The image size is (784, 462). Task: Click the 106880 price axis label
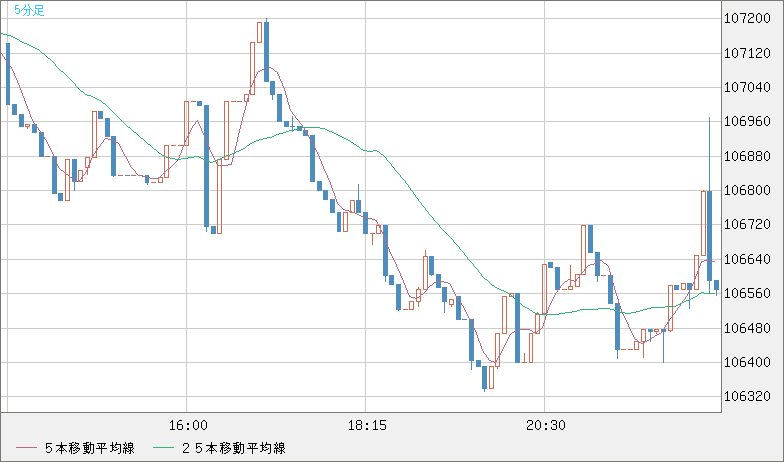pos(747,156)
